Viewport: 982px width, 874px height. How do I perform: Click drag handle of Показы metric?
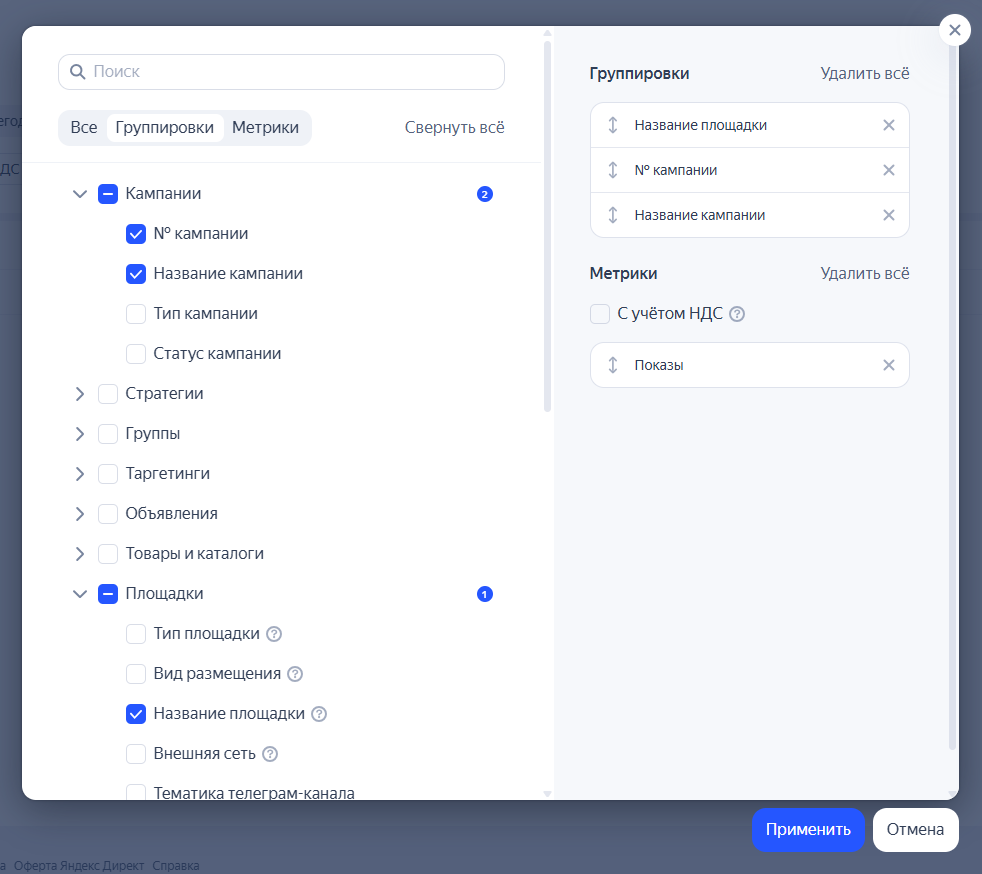[613, 365]
